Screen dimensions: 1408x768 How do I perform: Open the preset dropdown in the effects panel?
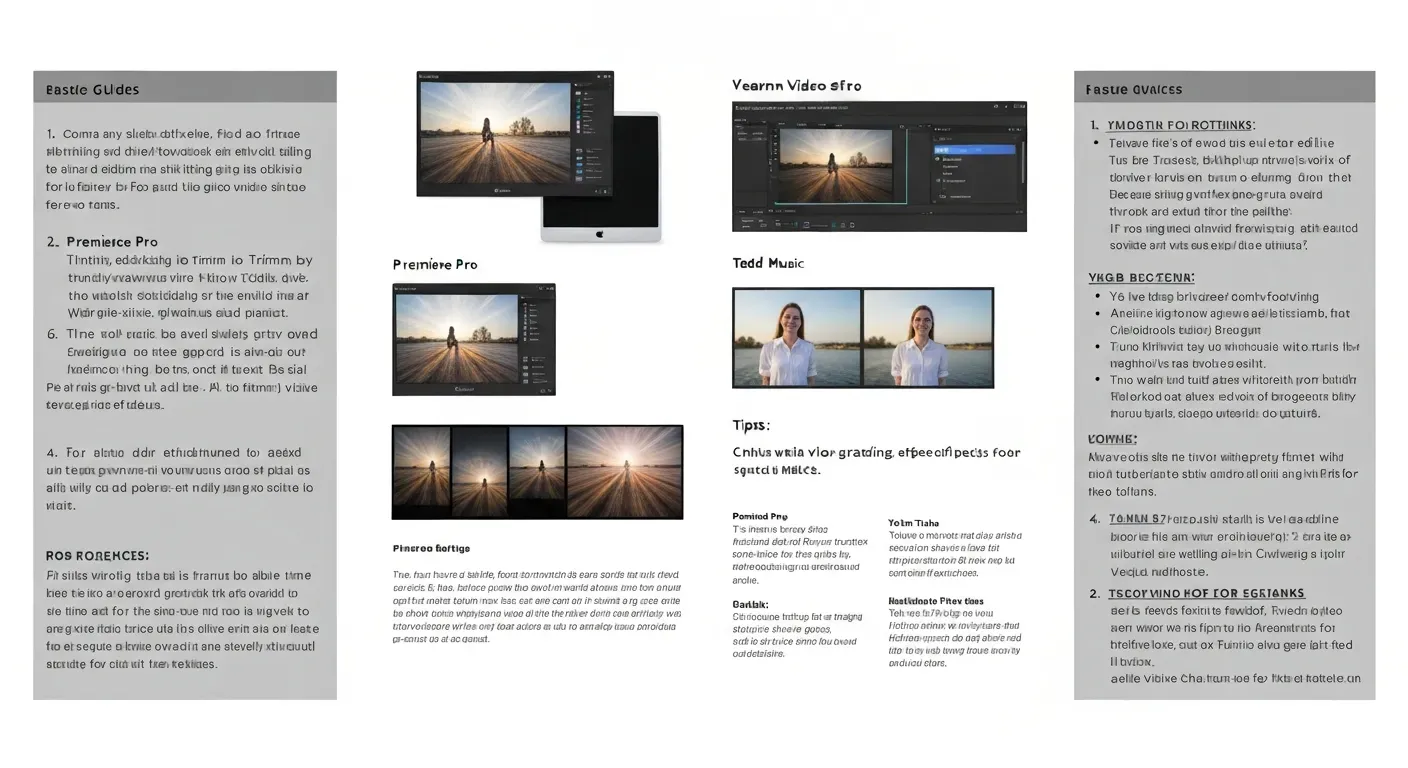click(x=1015, y=139)
